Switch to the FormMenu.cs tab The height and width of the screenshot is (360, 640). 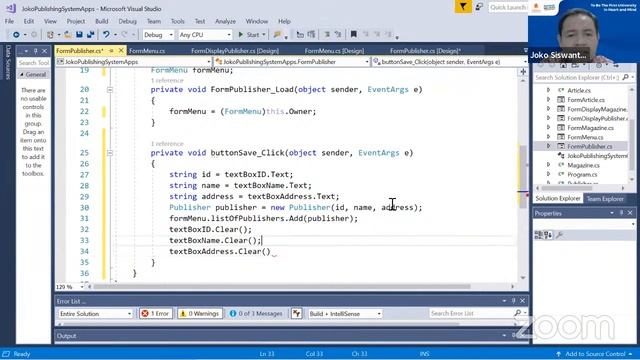[147, 51]
